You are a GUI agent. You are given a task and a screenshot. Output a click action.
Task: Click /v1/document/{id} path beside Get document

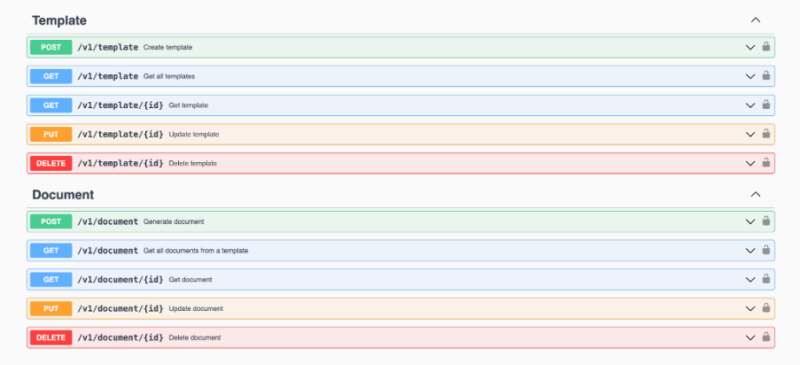coord(120,280)
